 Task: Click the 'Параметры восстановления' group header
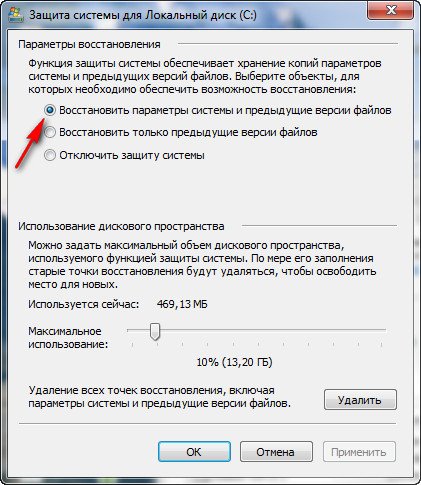[x=89, y=44]
